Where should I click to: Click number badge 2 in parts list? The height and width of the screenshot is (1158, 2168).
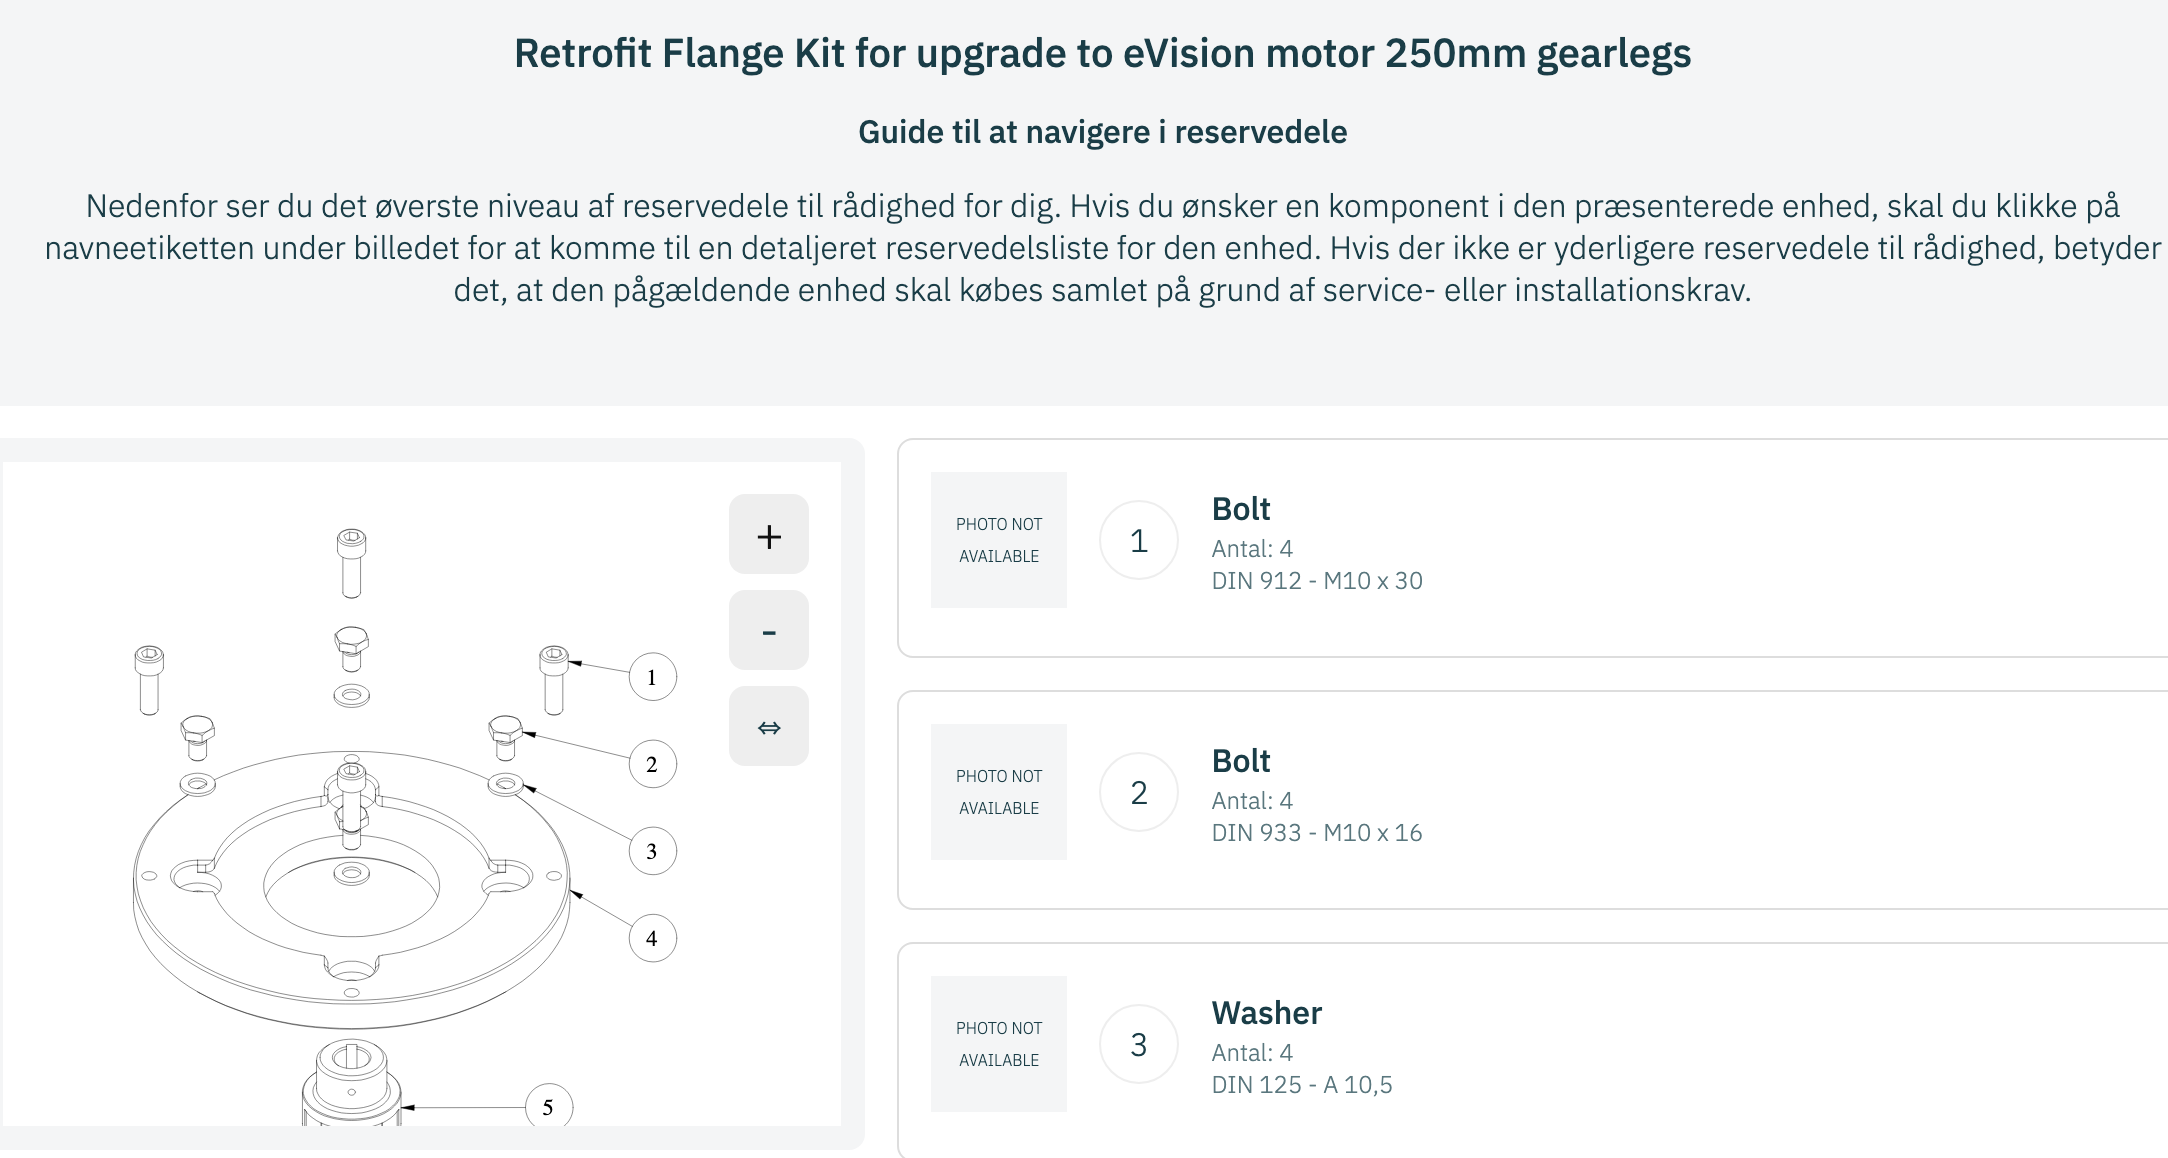tap(1138, 793)
